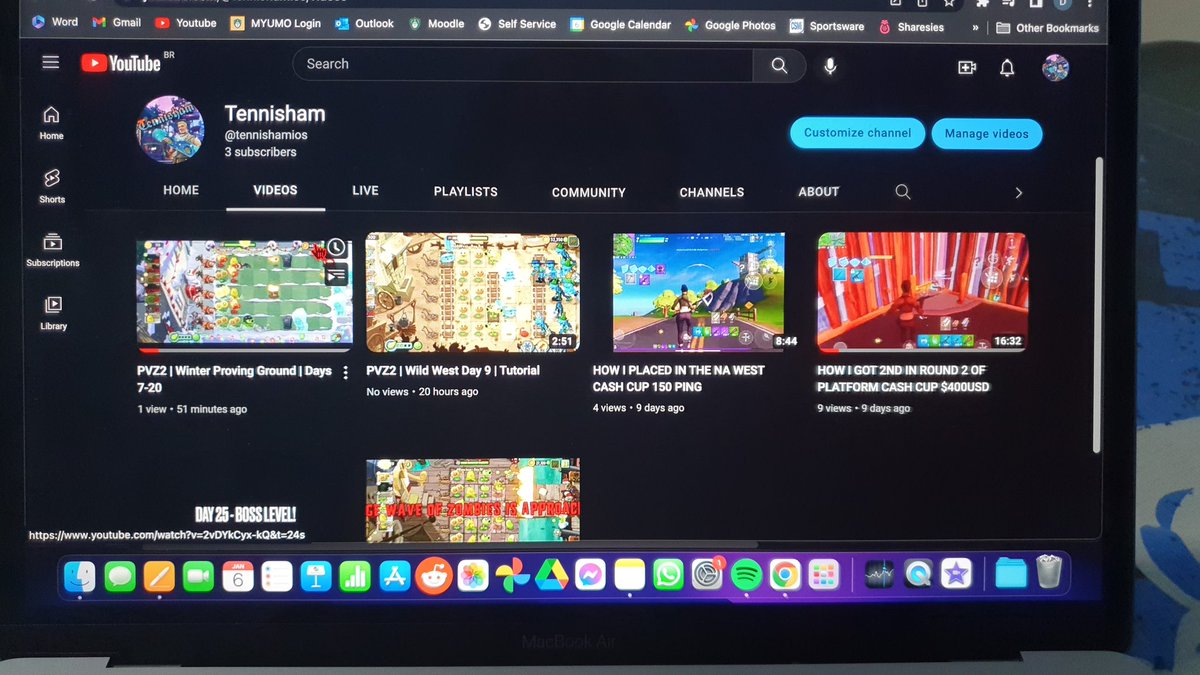Open more options for Winter Proving Ground video
The height and width of the screenshot is (675, 1200).
coord(346,372)
